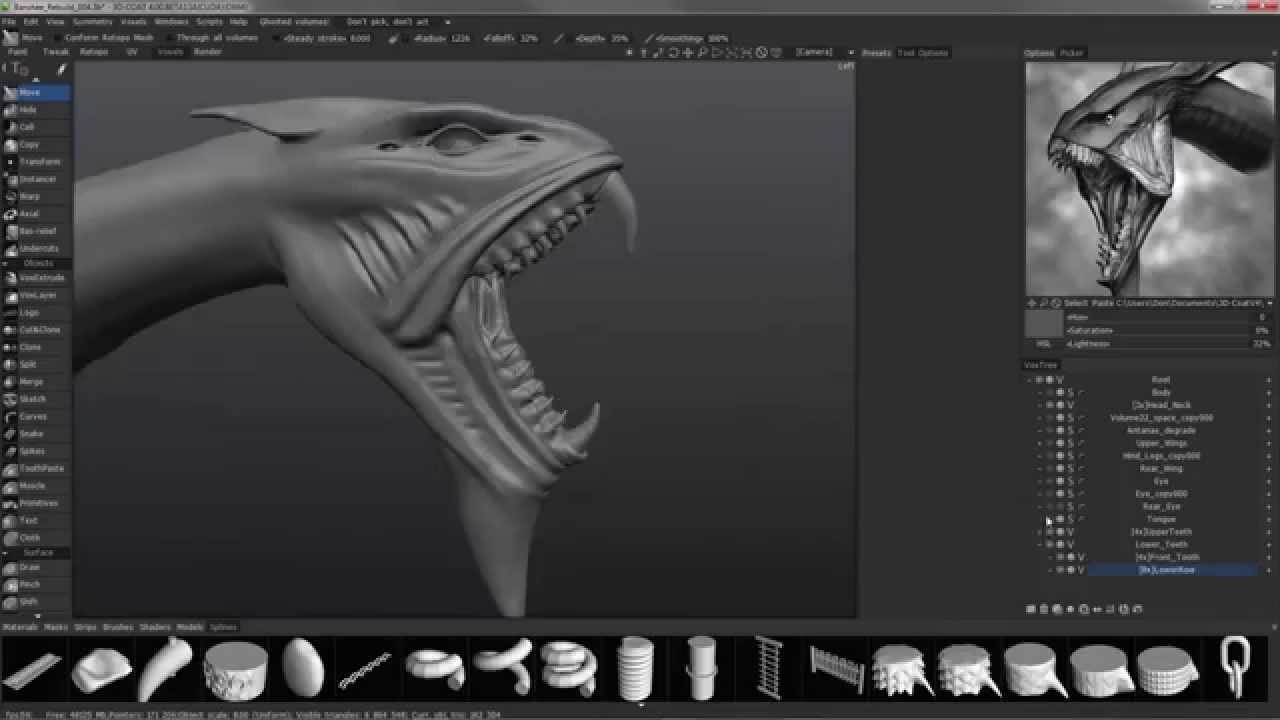Select the Instancer tool
The height and width of the screenshot is (720, 1280).
pyautogui.click(x=35, y=179)
